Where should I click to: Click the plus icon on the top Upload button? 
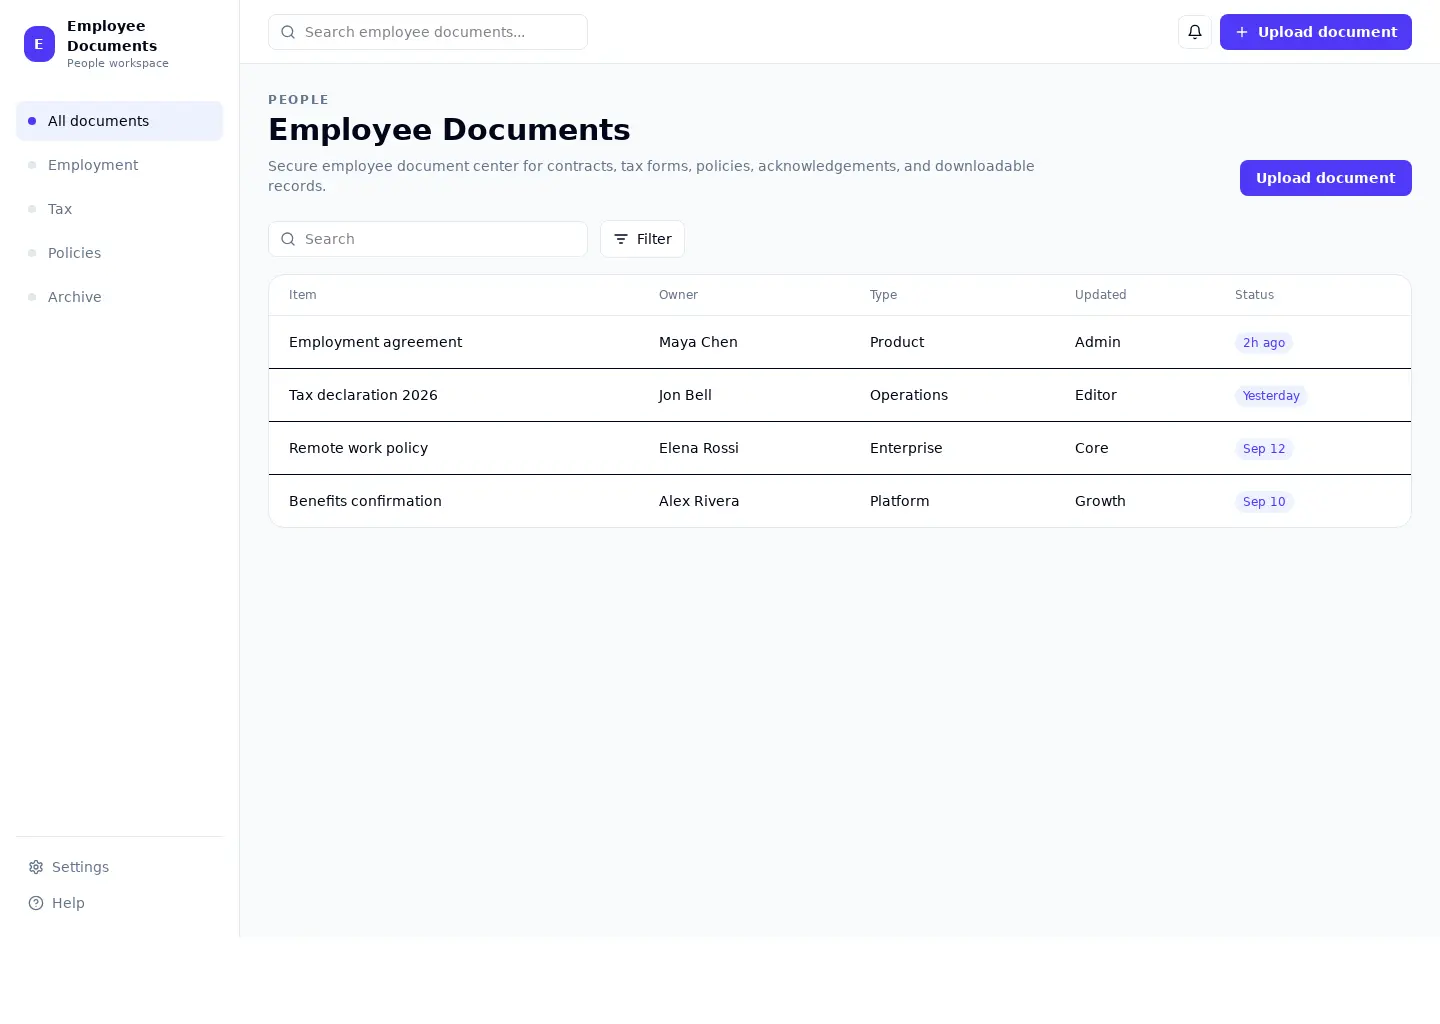1242,32
